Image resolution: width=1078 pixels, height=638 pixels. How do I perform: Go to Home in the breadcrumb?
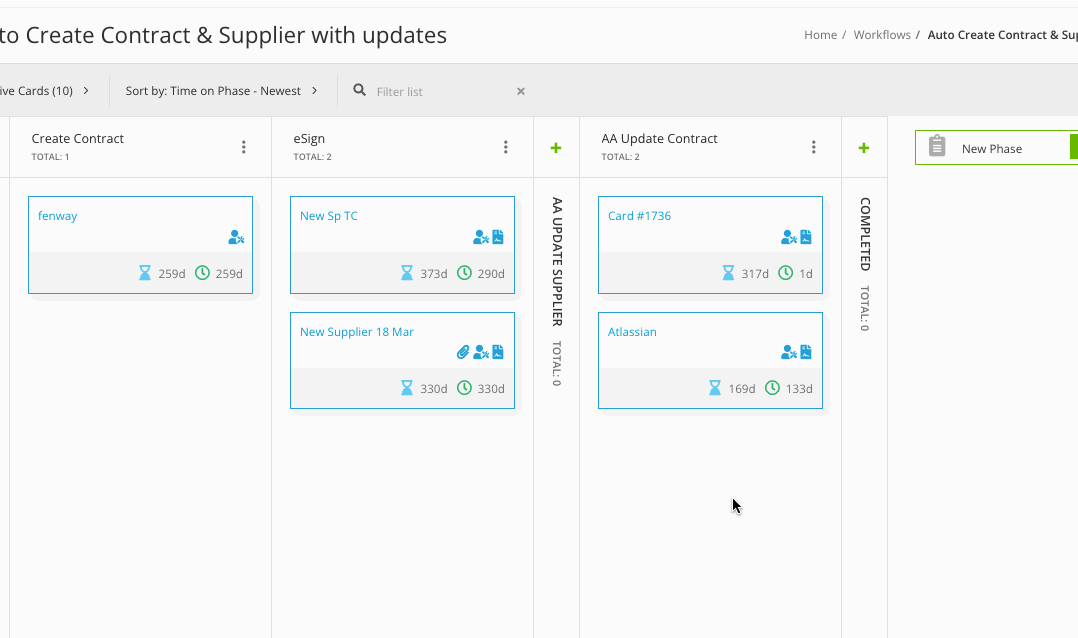[x=820, y=35]
